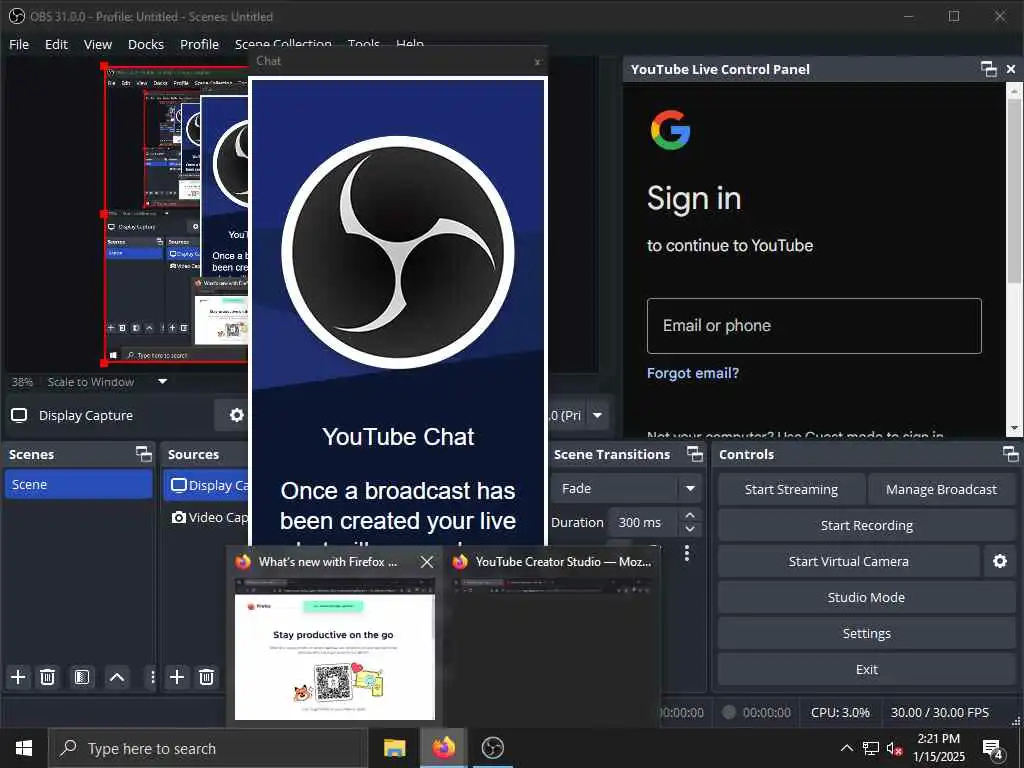Image resolution: width=1024 pixels, height=768 pixels.
Task: Open Display Capture properties gear icon
Action: pyautogui.click(x=236, y=415)
